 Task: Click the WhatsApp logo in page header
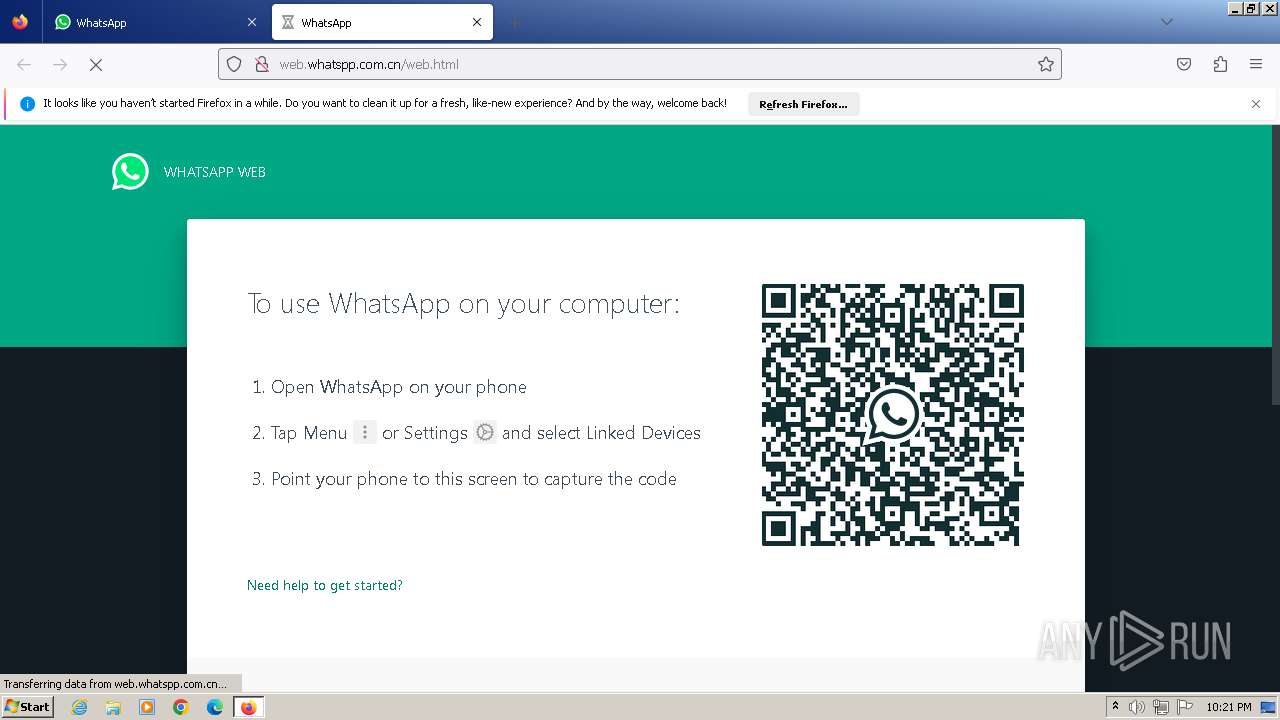(x=130, y=172)
